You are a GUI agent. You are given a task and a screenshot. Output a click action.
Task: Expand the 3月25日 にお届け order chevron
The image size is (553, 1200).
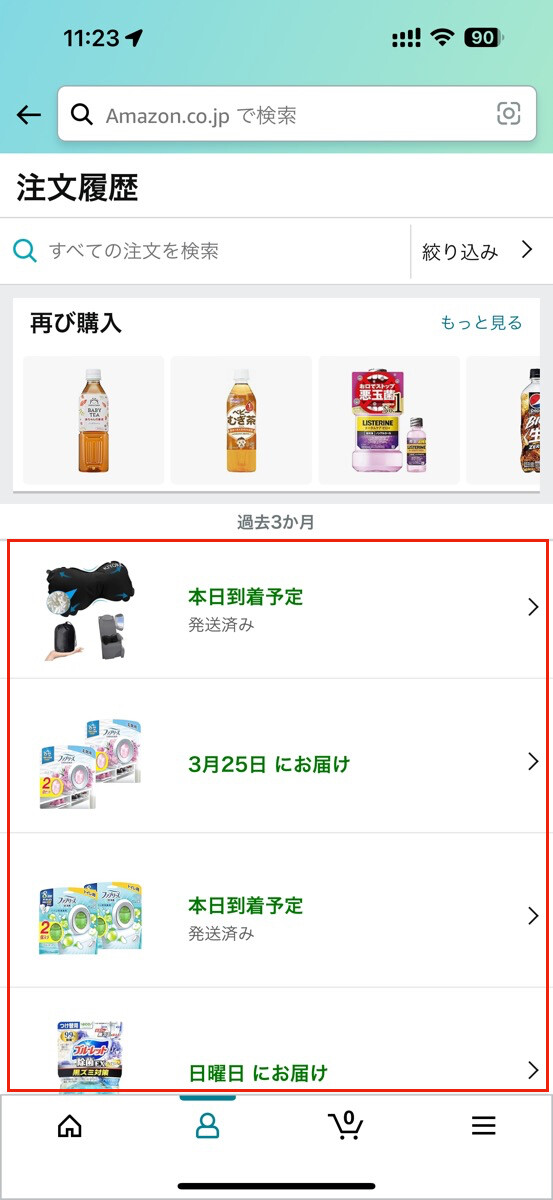click(533, 762)
